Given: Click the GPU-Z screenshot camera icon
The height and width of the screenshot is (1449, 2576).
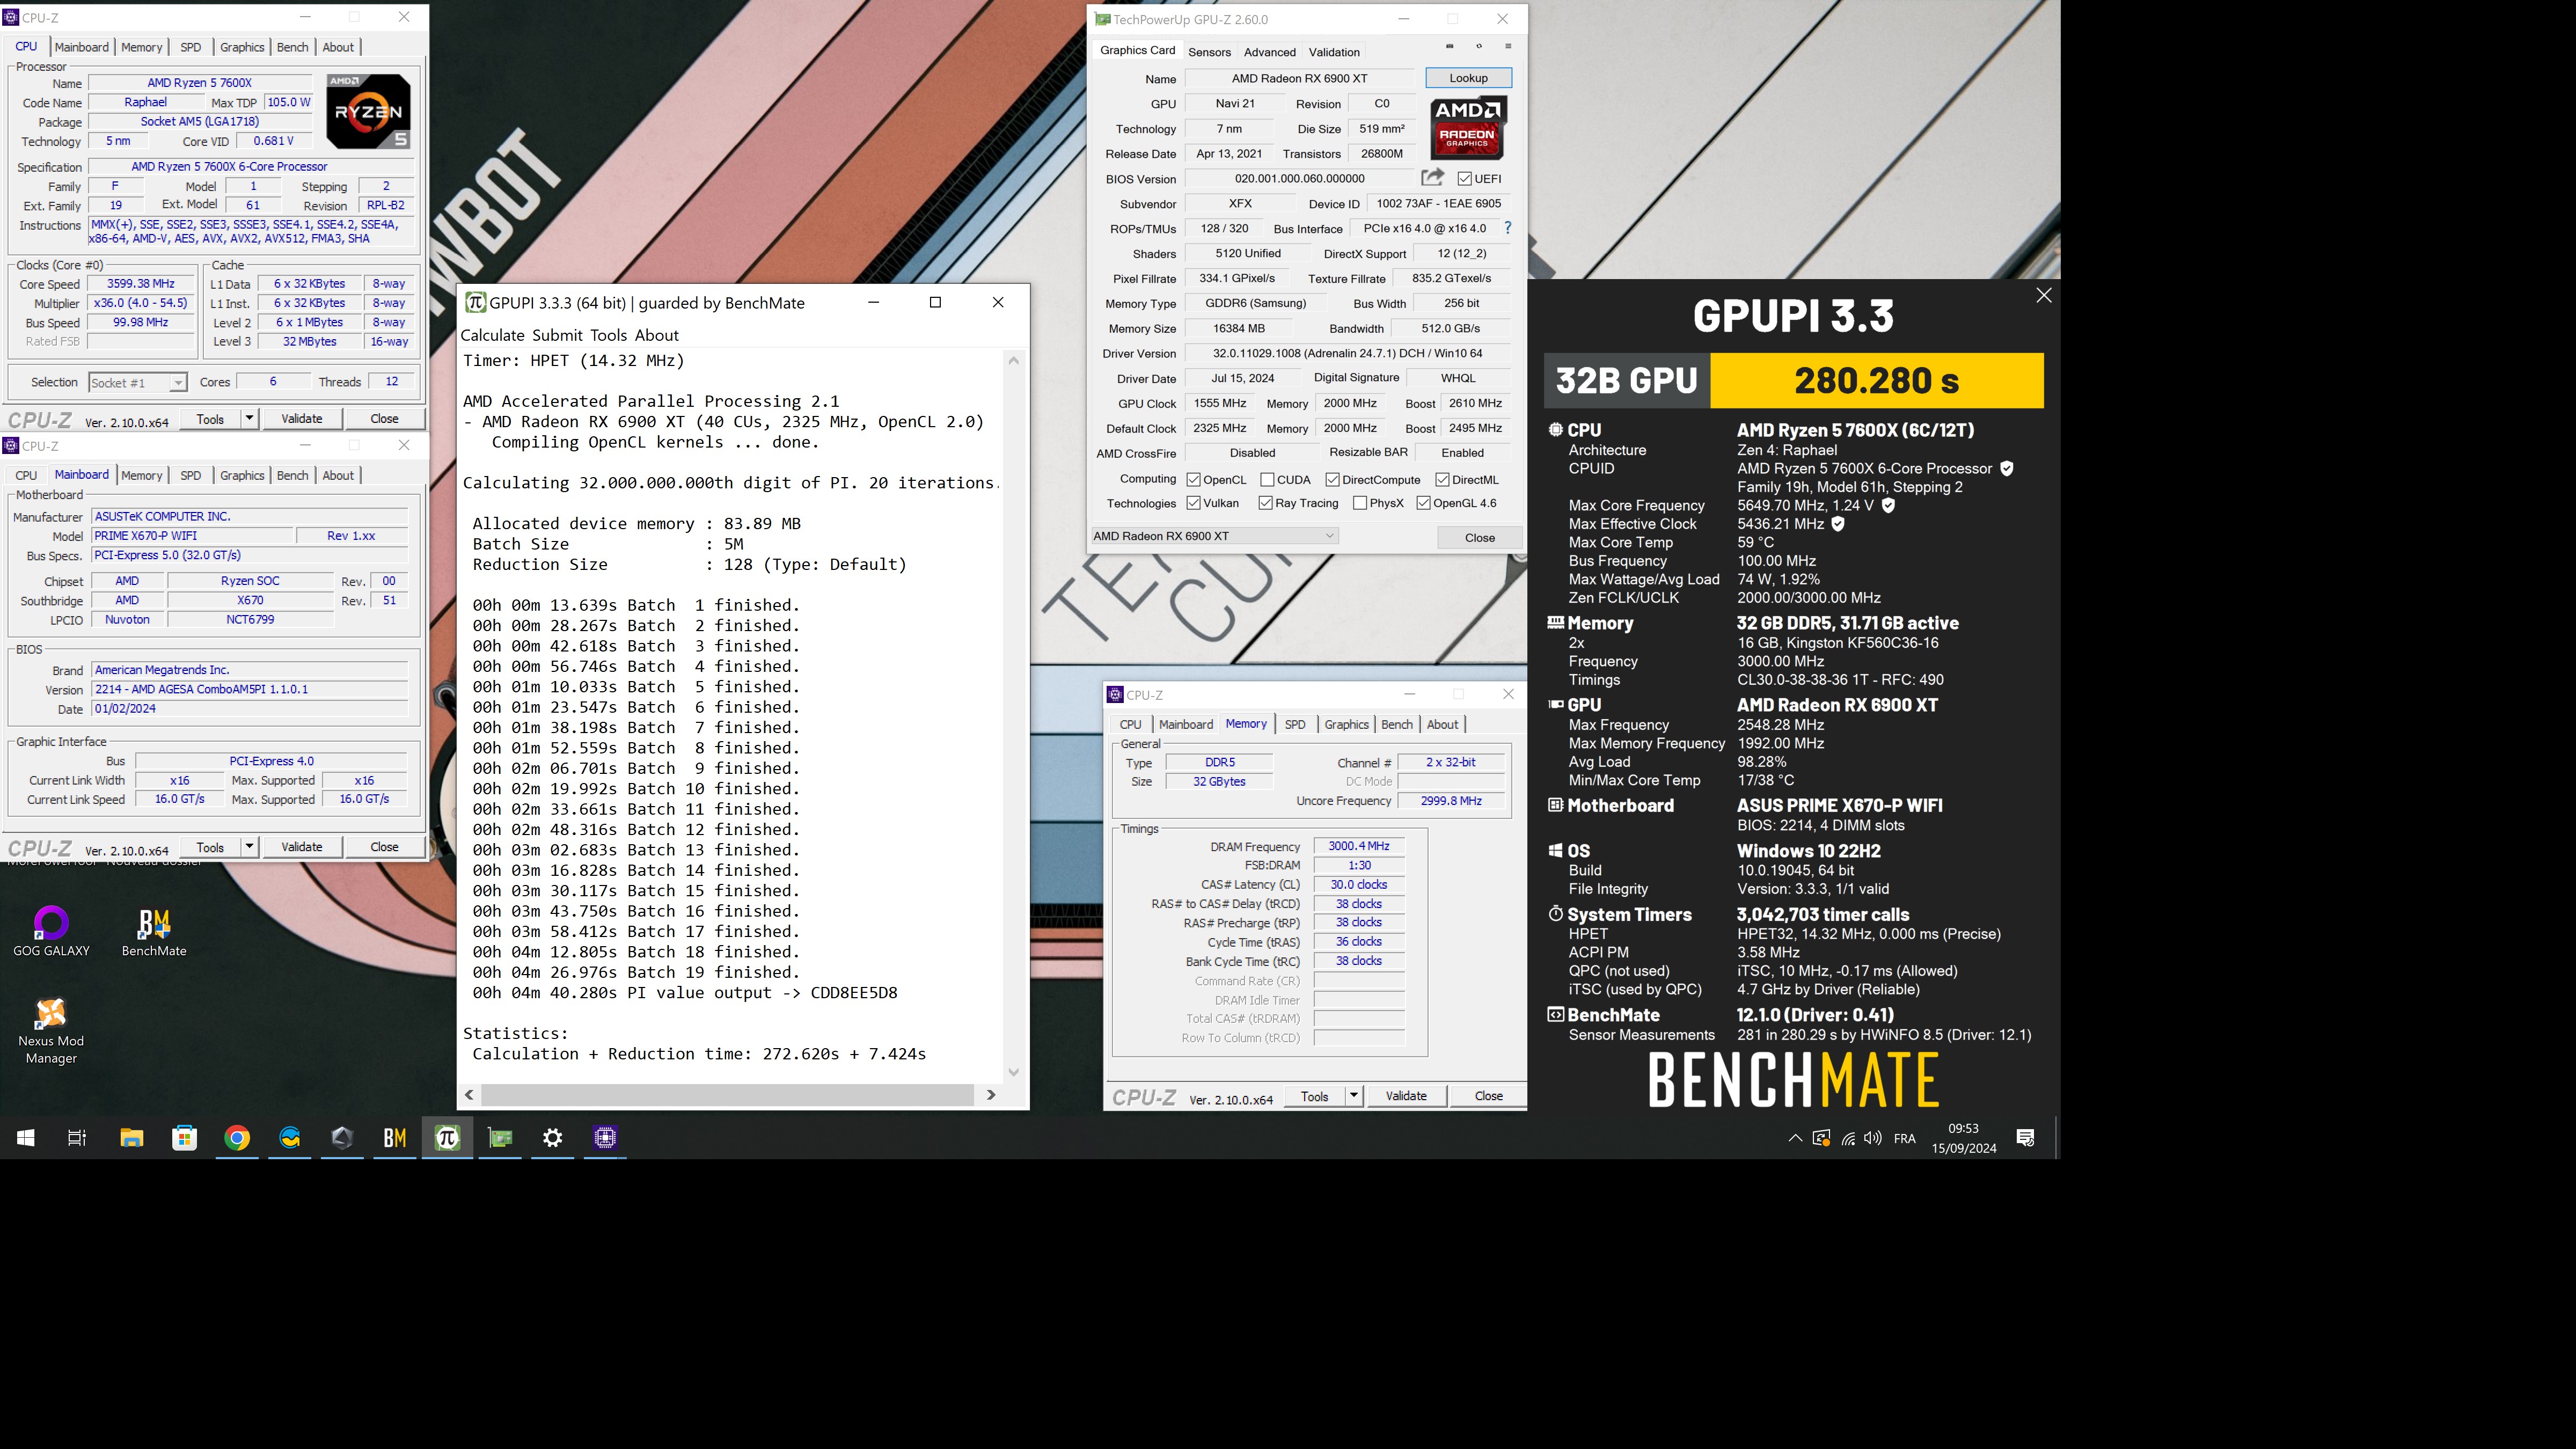Looking at the screenshot, I should pyautogui.click(x=1449, y=46).
